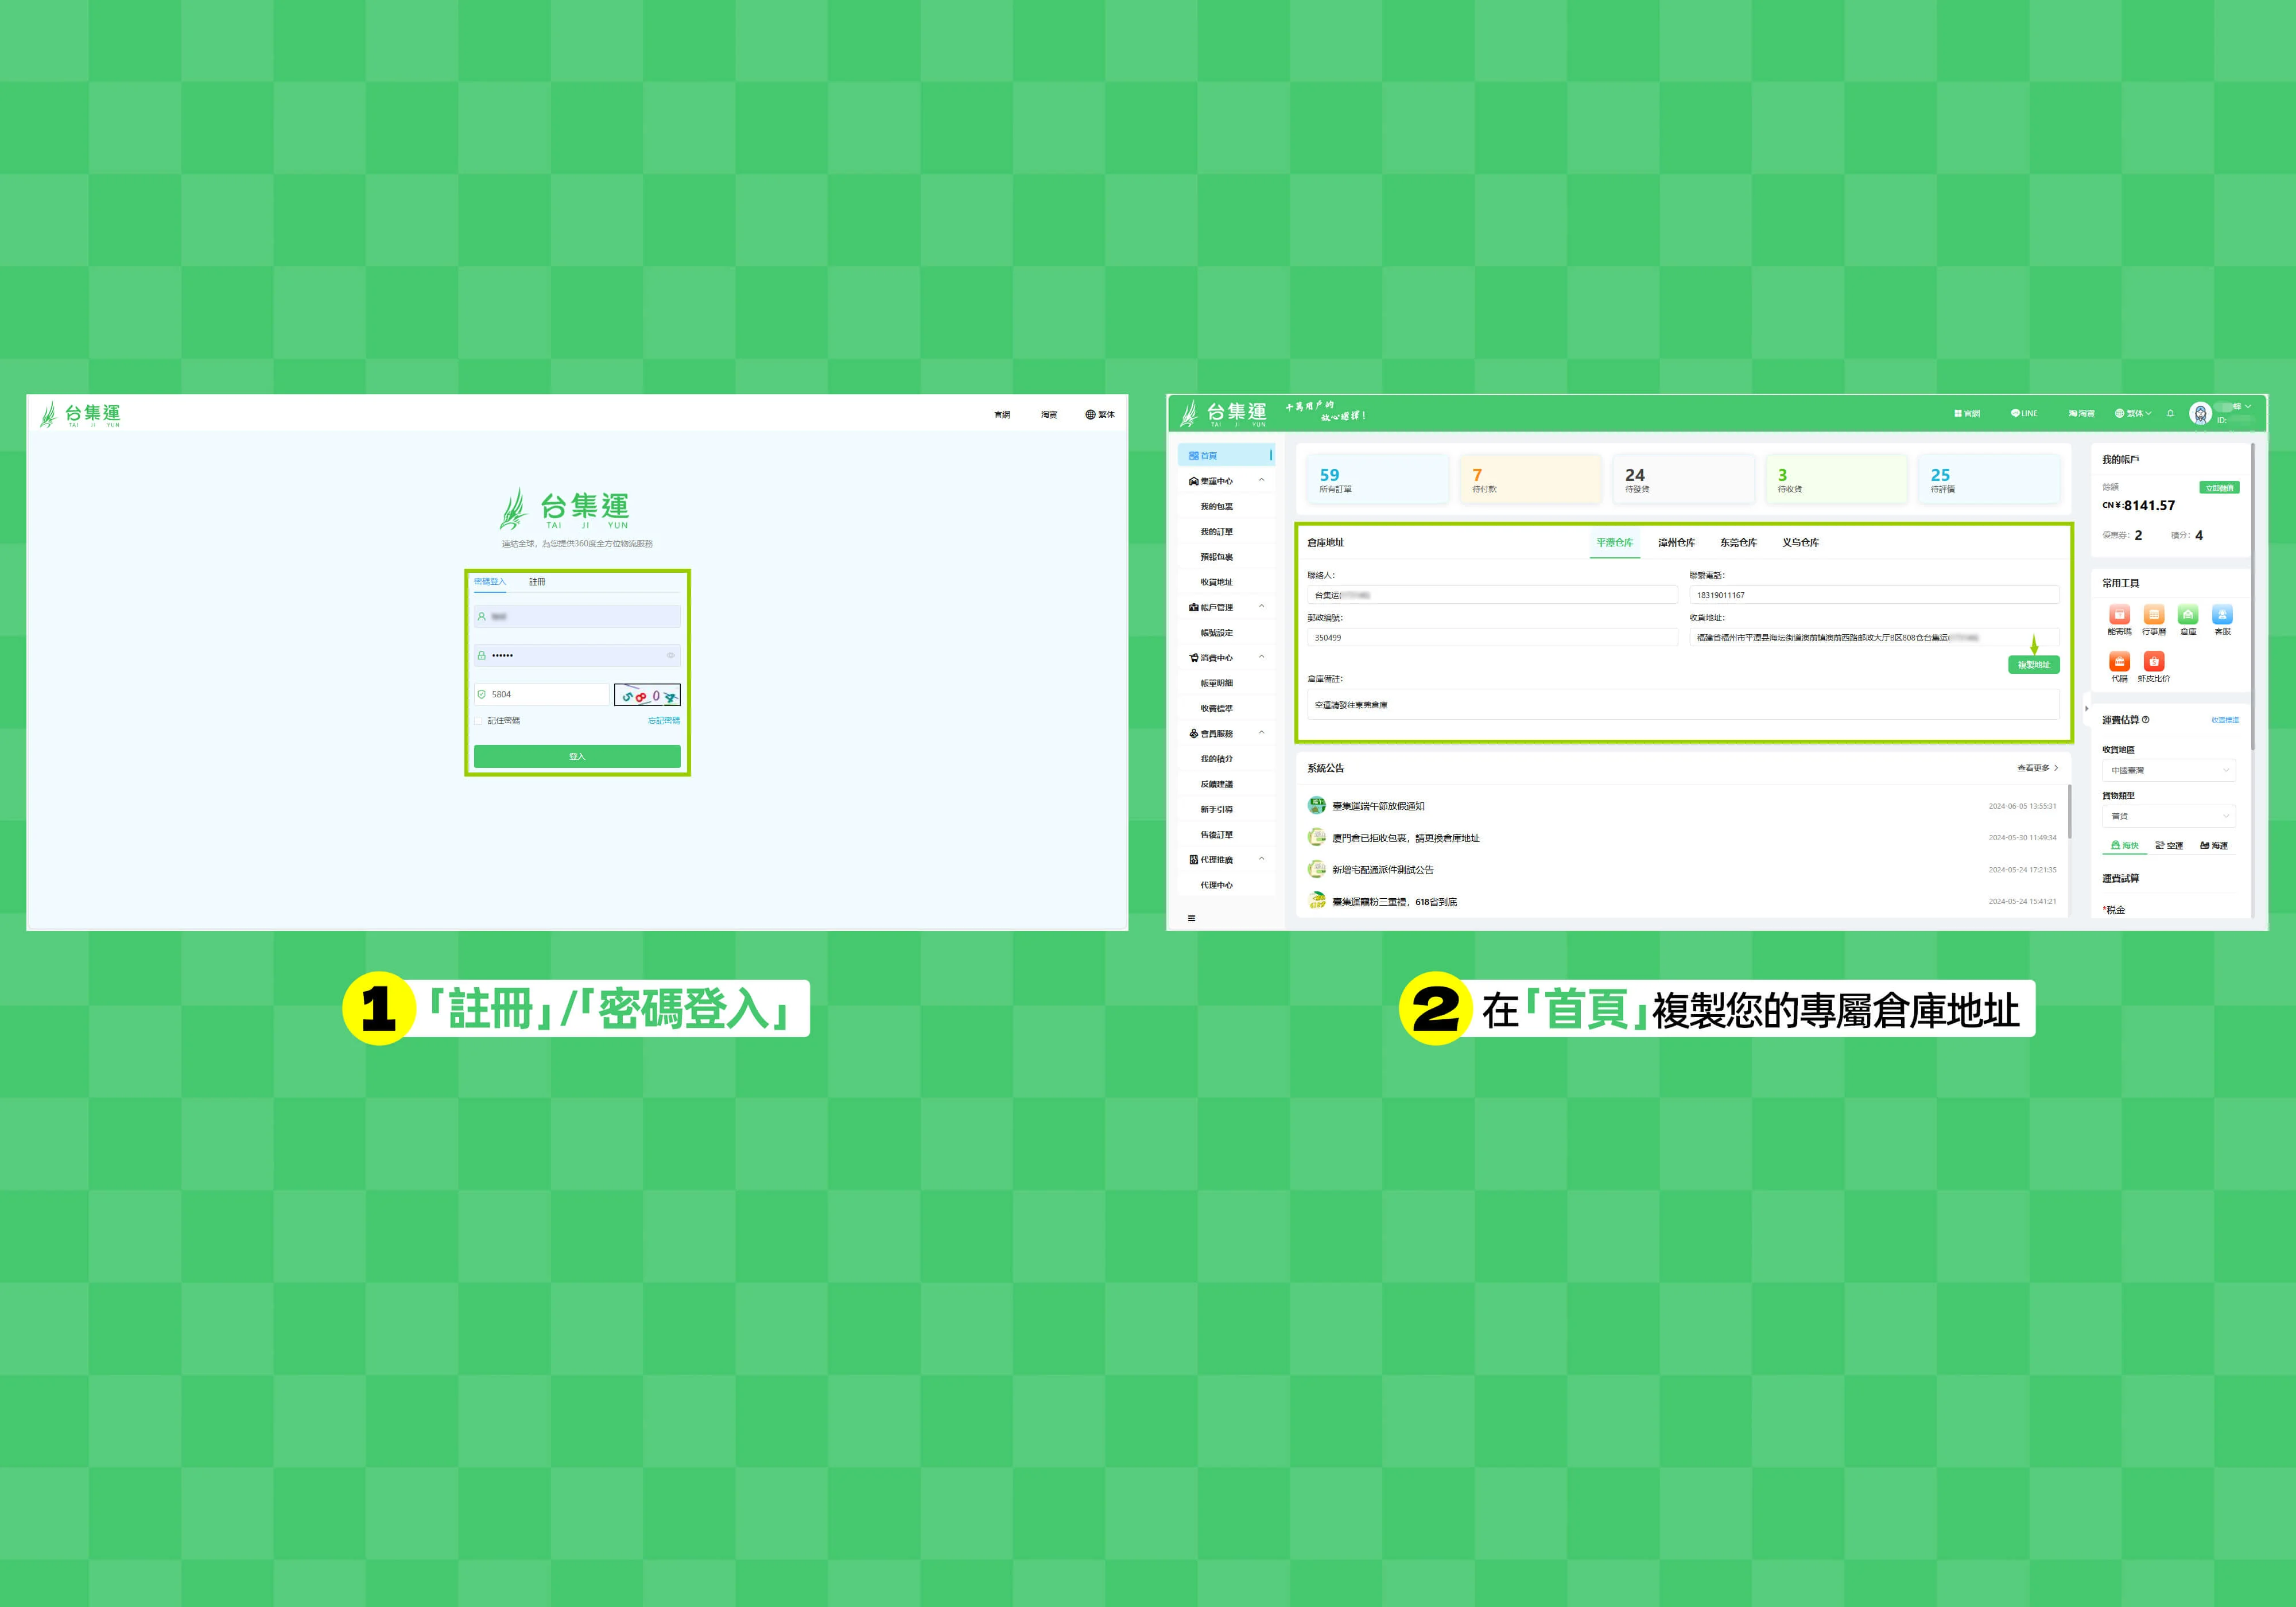
Task: Click the 所有訂單 59 stat card
Action: [x=1377, y=480]
